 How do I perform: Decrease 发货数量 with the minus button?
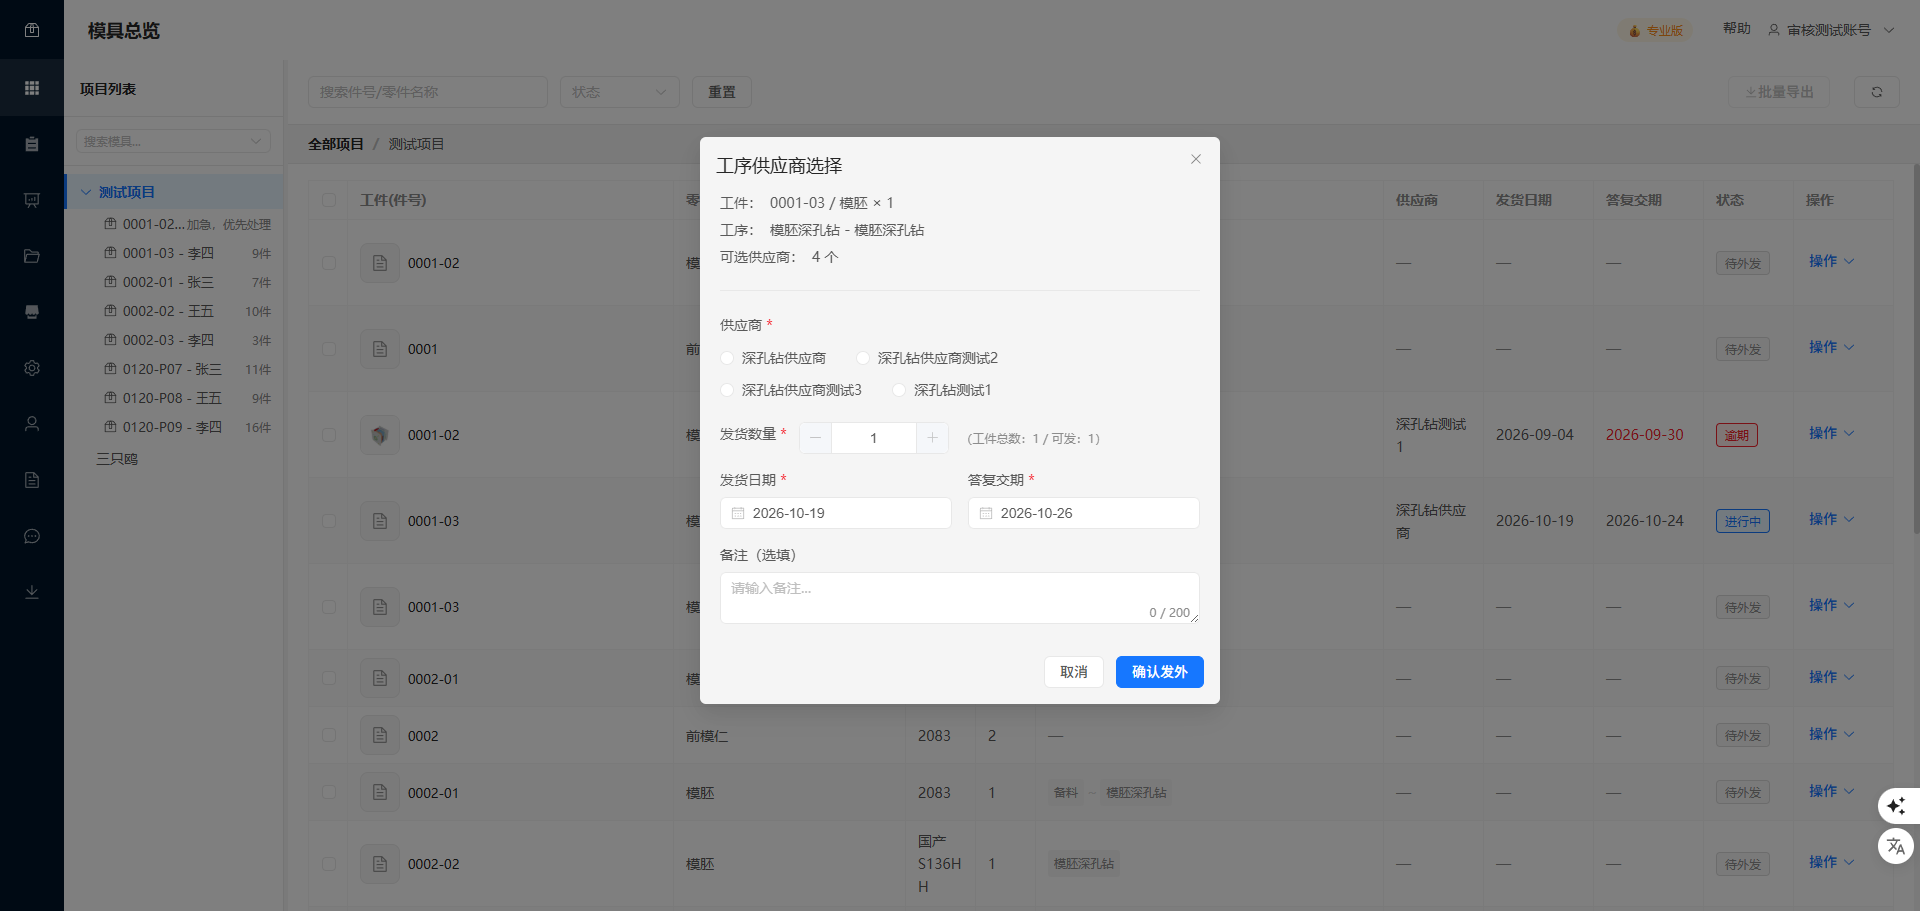click(x=815, y=438)
